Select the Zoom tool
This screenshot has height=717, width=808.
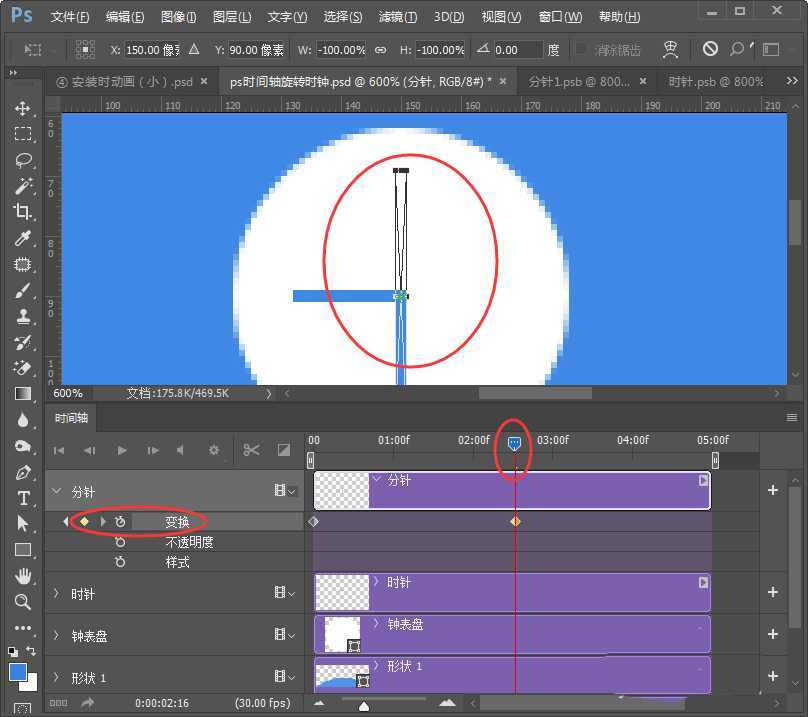22,602
